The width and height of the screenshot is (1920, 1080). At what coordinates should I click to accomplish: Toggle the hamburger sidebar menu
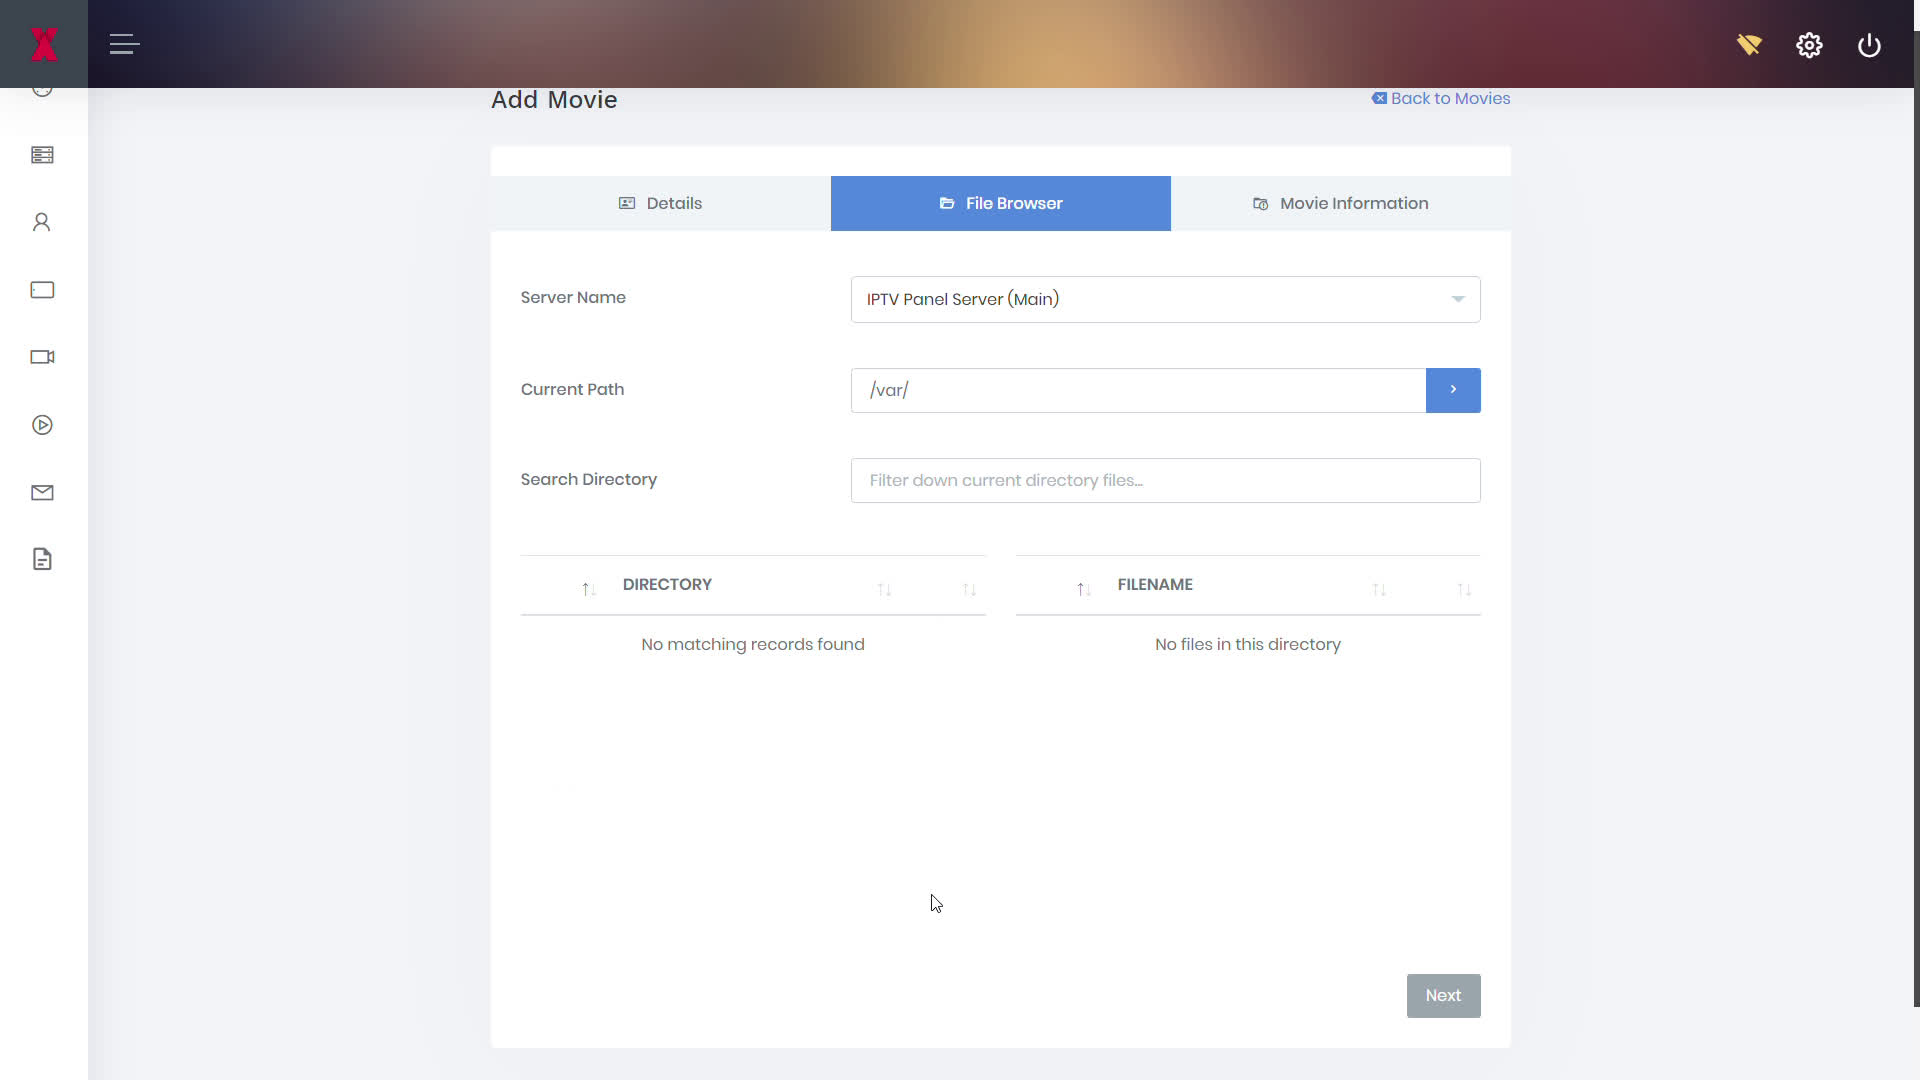pos(124,44)
